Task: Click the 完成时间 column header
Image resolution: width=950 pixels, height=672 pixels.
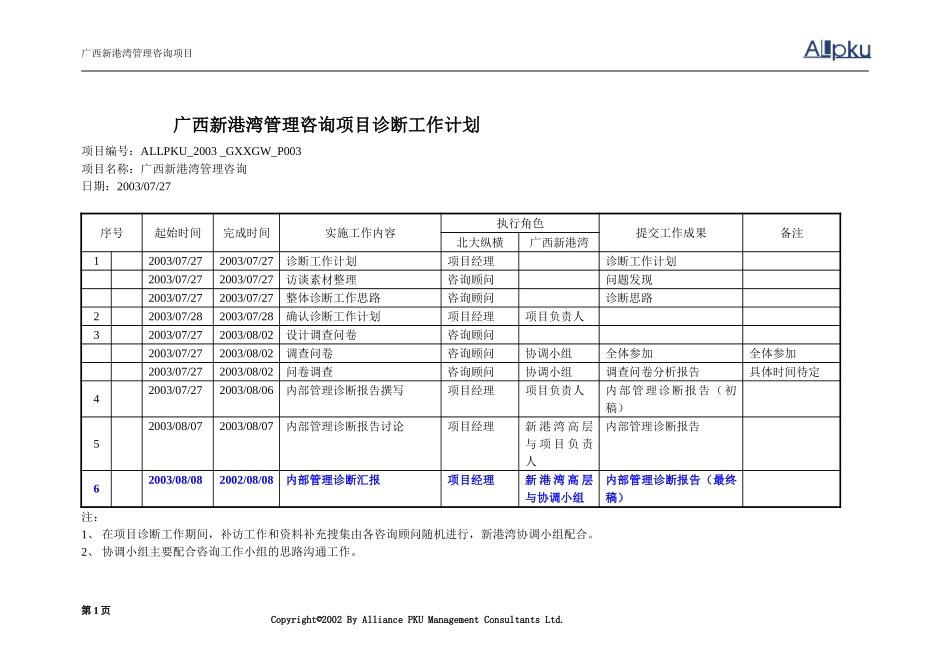Action: 246,233
